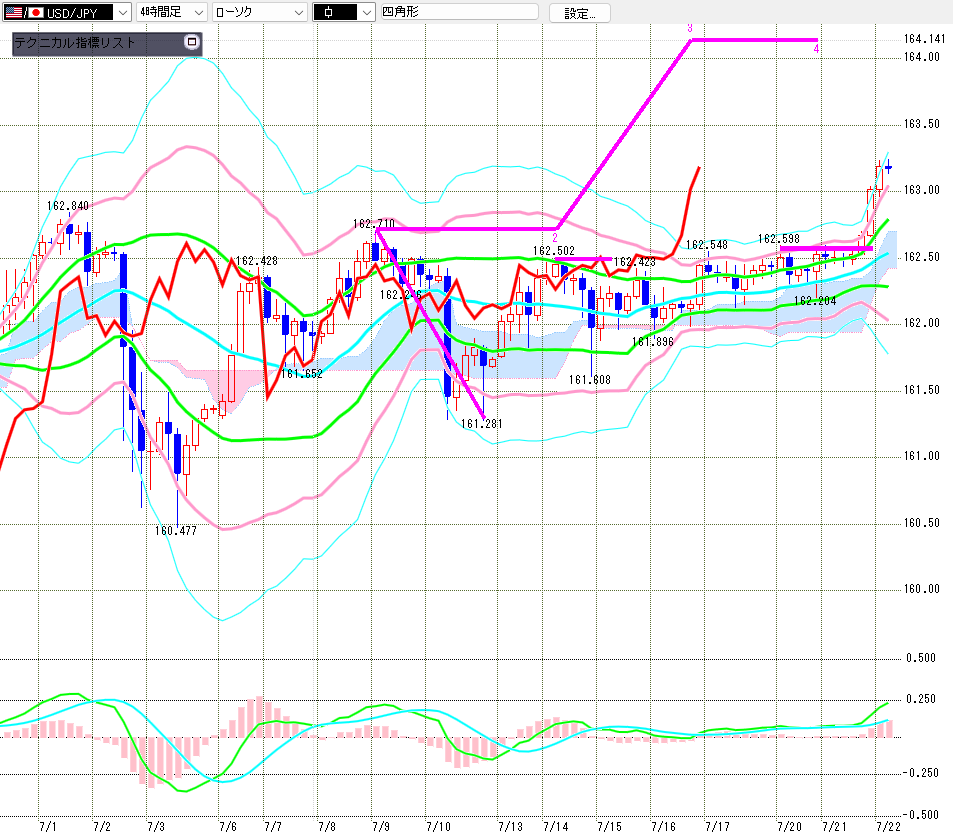
Task: Click the 162.598 high price label
Action: coord(779,239)
